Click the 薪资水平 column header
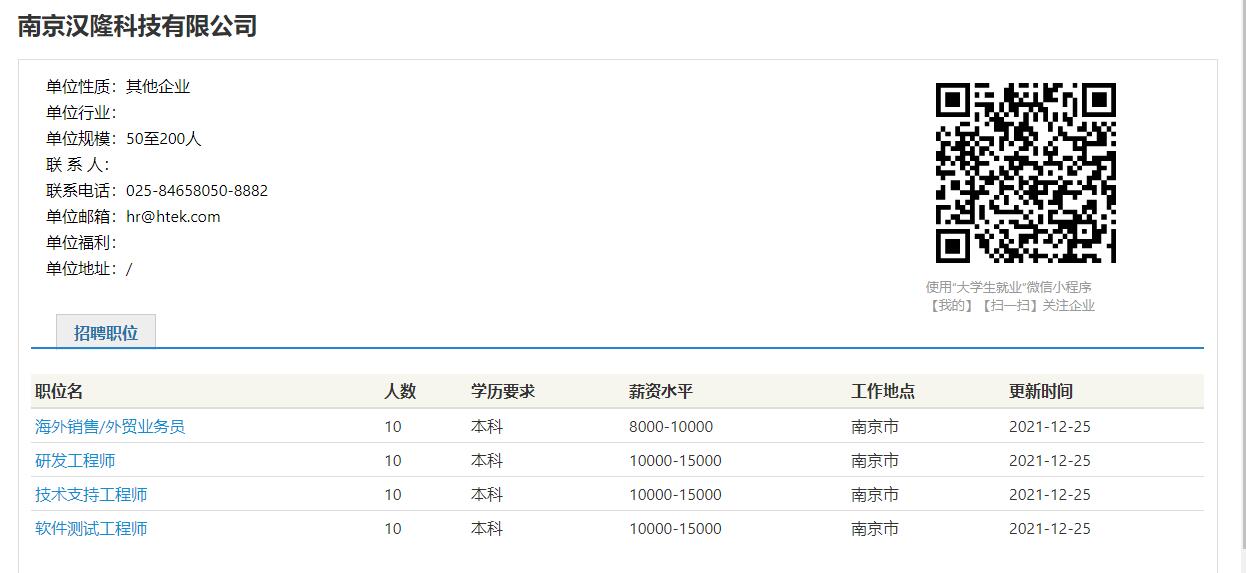The image size is (1246, 573). [x=661, y=391]
